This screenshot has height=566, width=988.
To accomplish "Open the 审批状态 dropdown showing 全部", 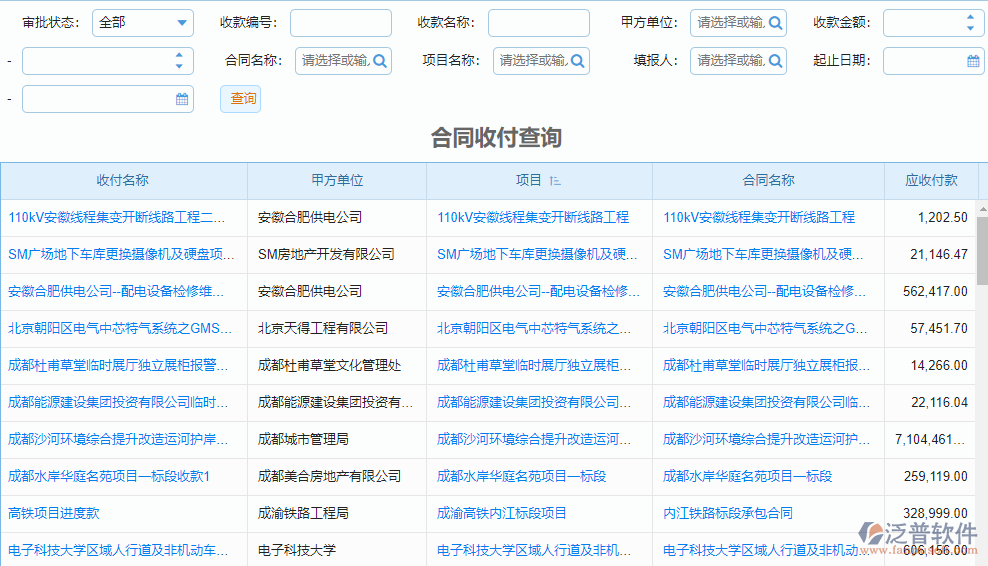I will coord(142,23).
